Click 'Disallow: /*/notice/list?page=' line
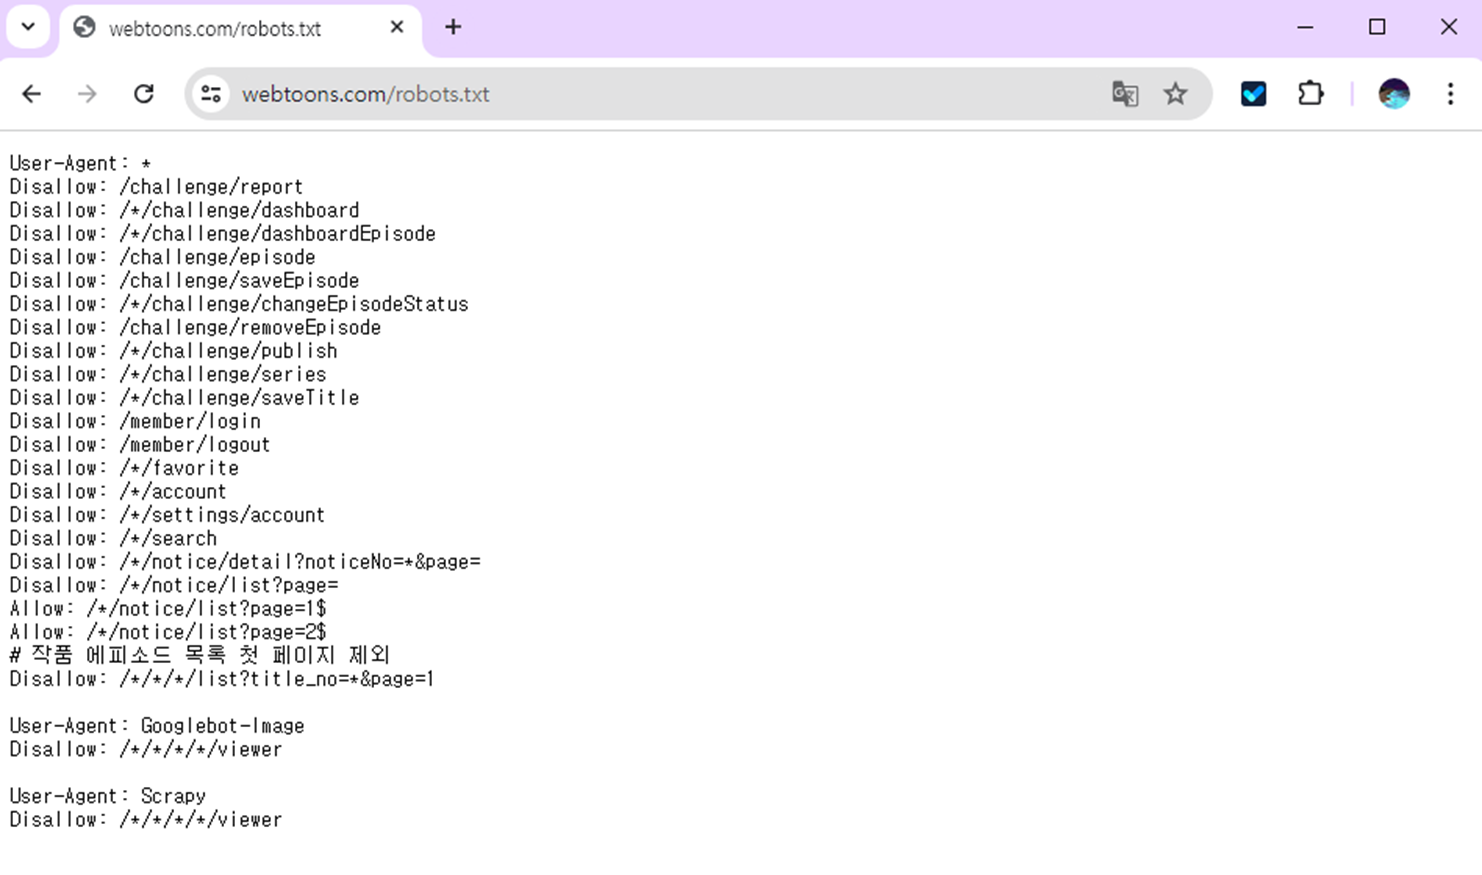The image size is (1482, 875). point(174,585)
